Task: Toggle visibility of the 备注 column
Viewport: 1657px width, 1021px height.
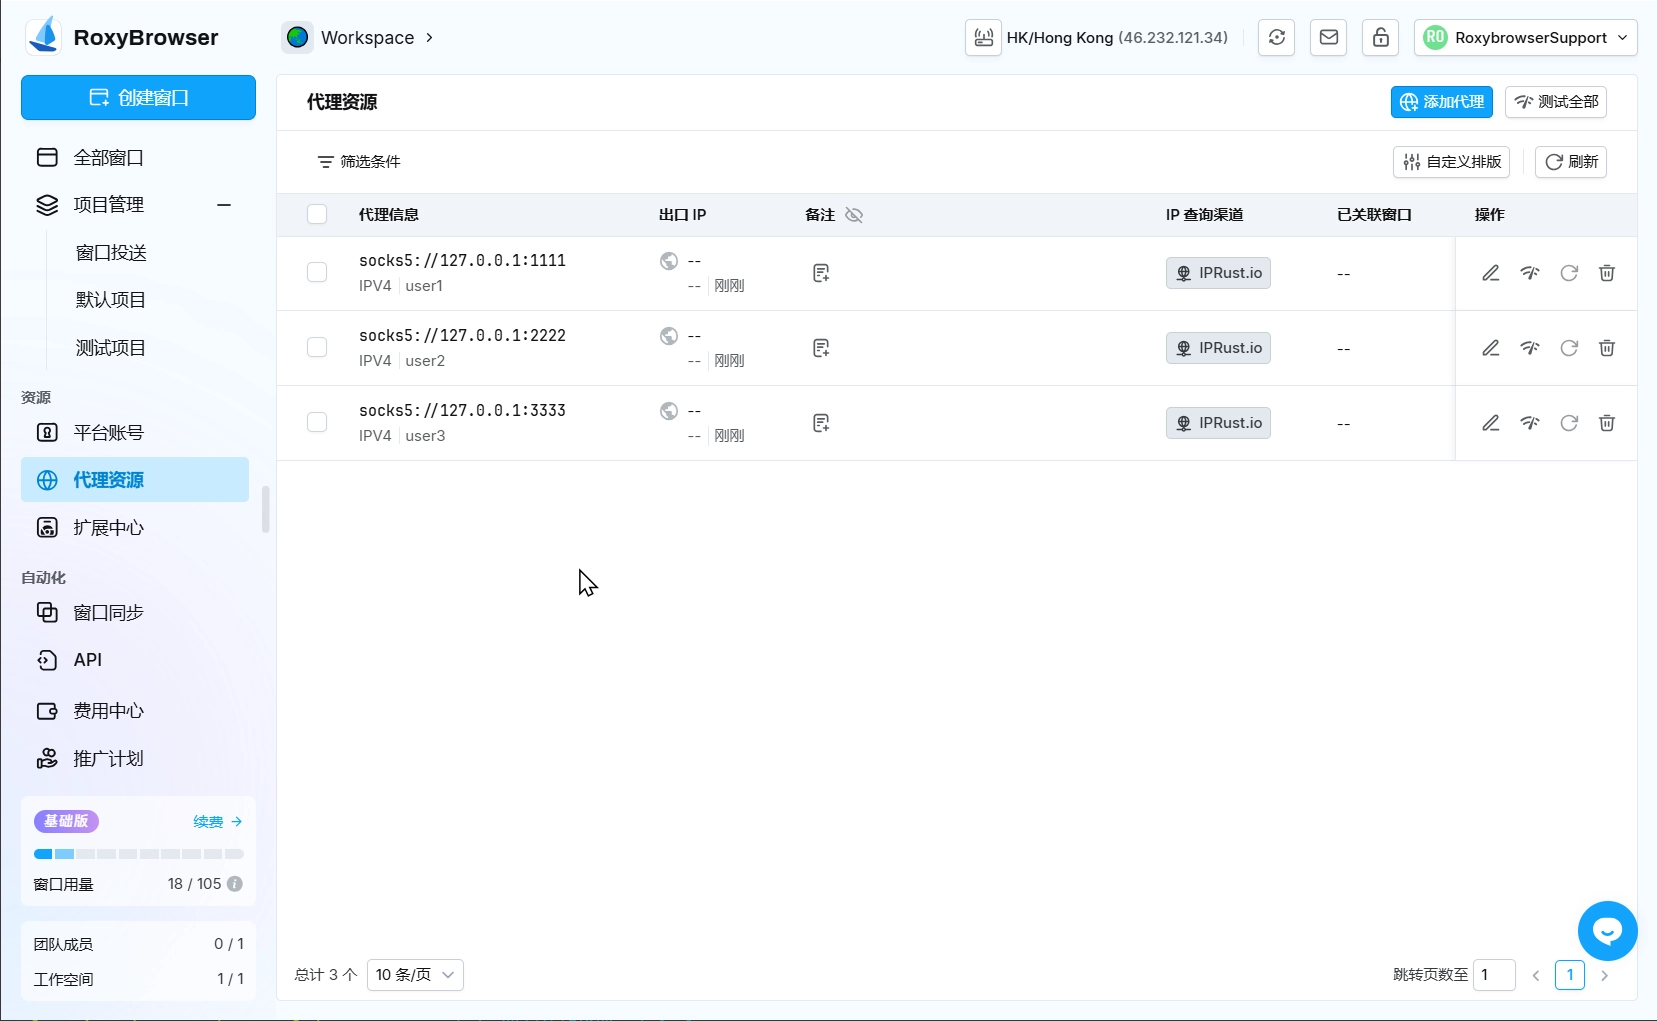Action: coord(854,215)
